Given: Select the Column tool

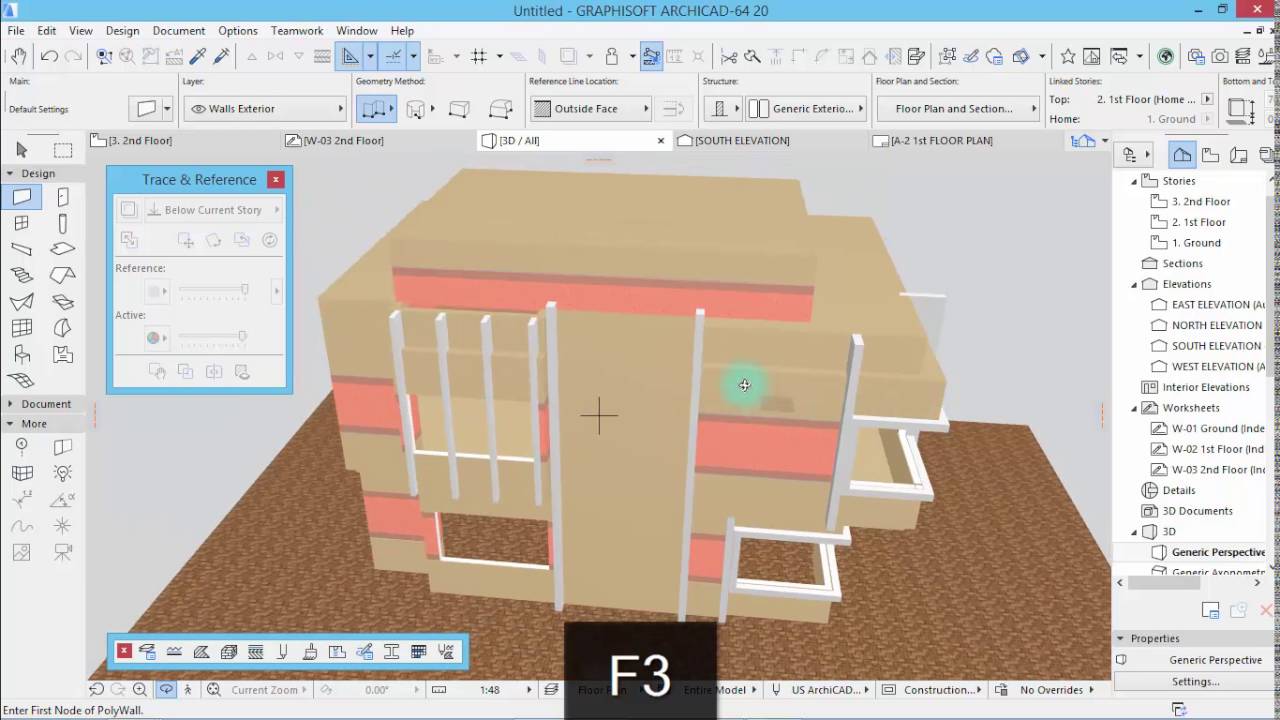Looking at the screenshot, I should click(x=63, y=223).
